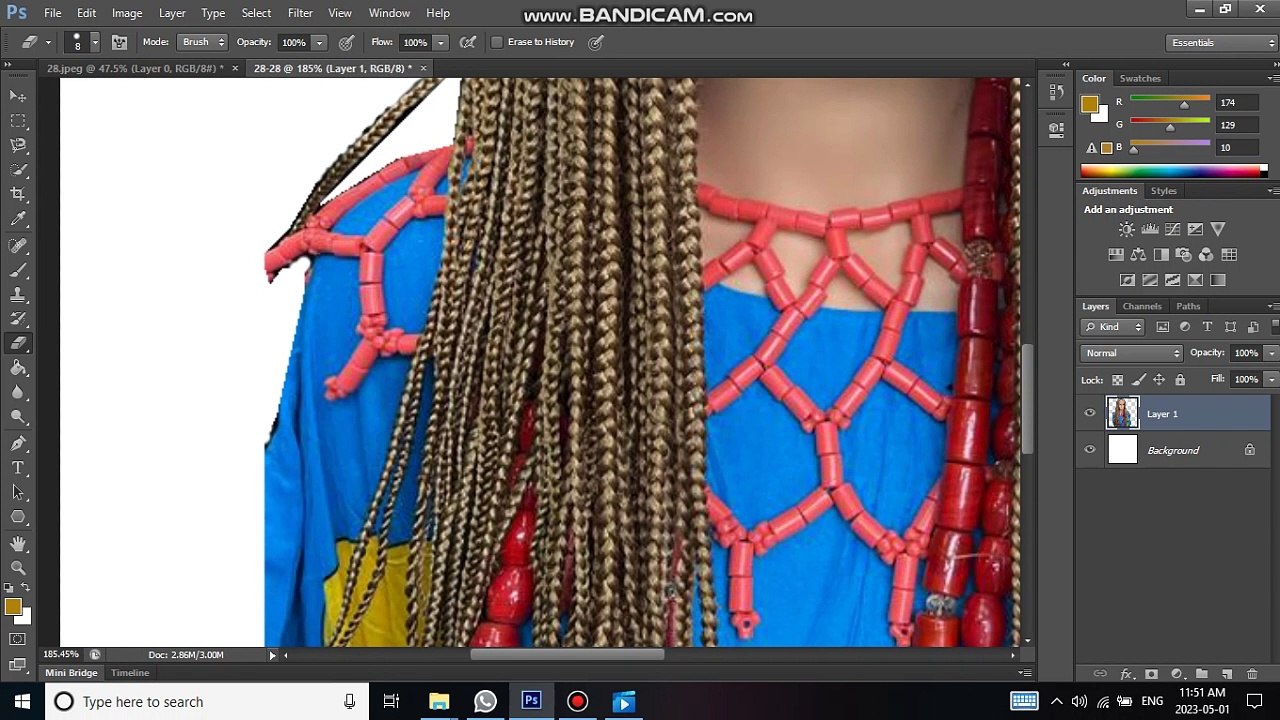Select the Blur tool

(x=18, y=392)
